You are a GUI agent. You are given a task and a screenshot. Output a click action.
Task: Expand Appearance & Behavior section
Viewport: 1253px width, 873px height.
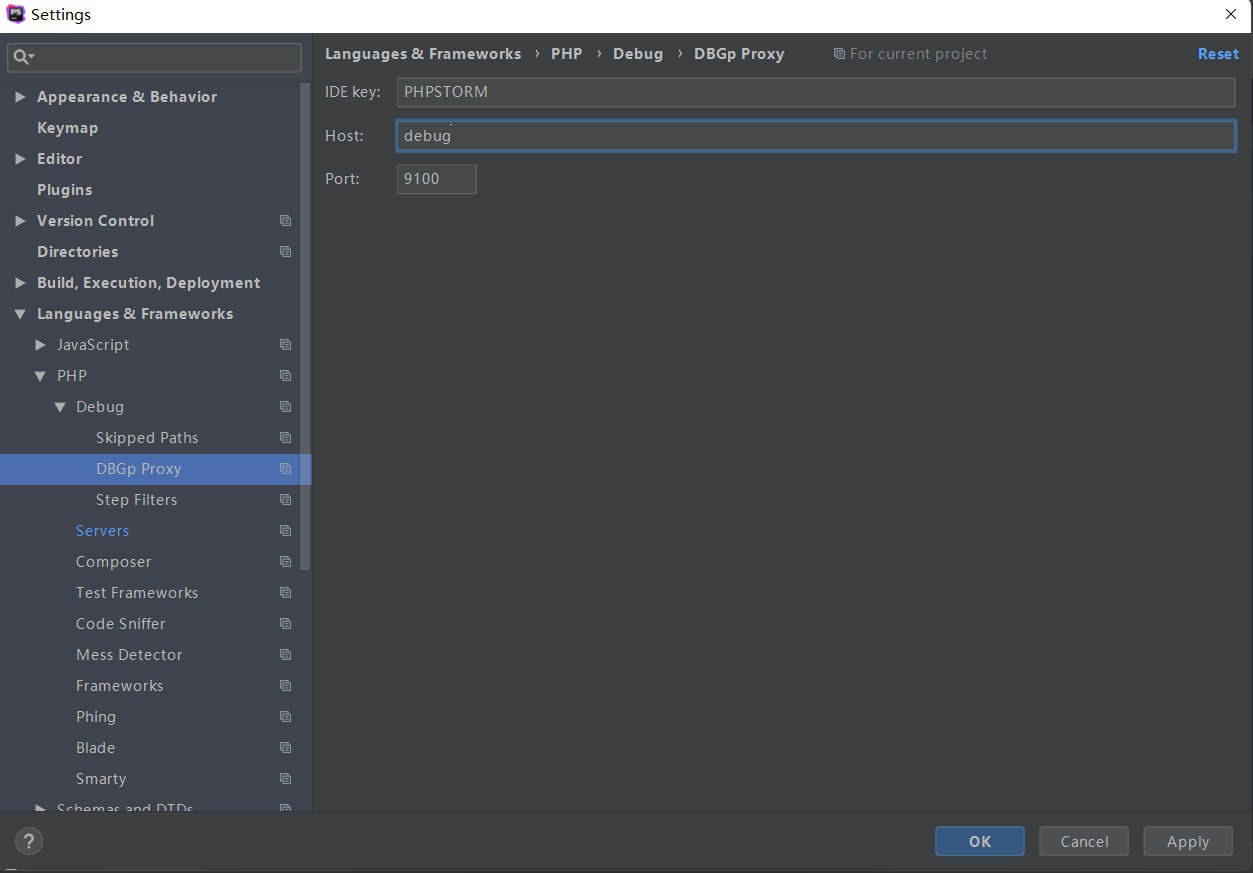[x=20, y=97]
